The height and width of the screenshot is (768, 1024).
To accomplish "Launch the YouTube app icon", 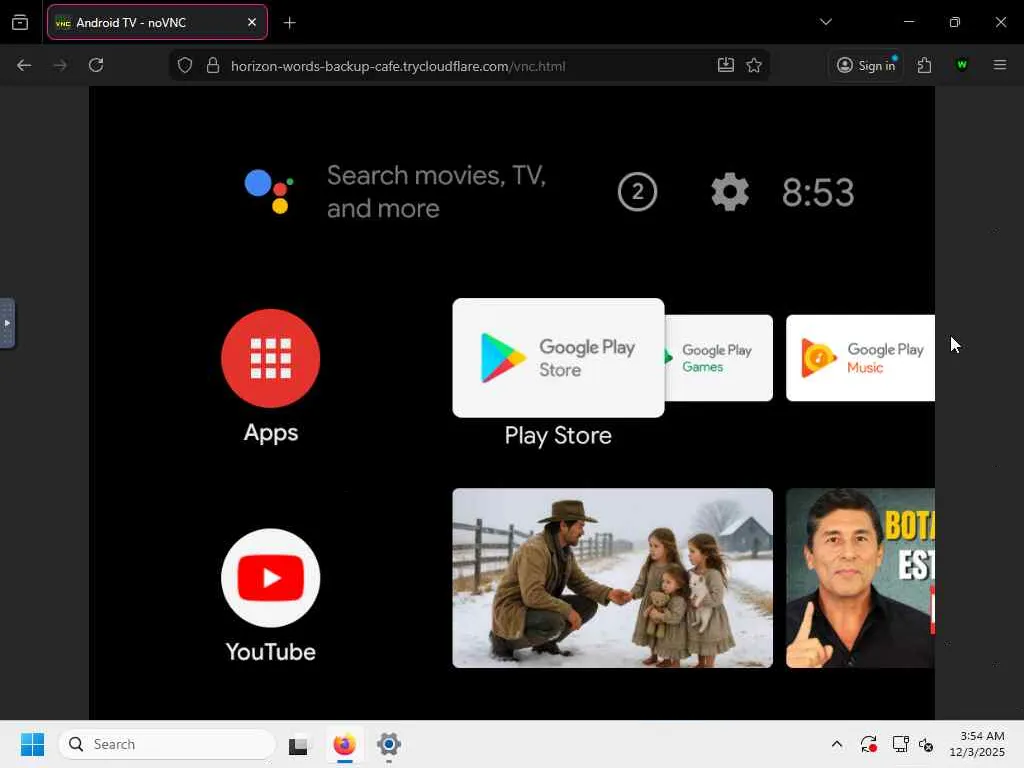I will click(x=270, y=578).
